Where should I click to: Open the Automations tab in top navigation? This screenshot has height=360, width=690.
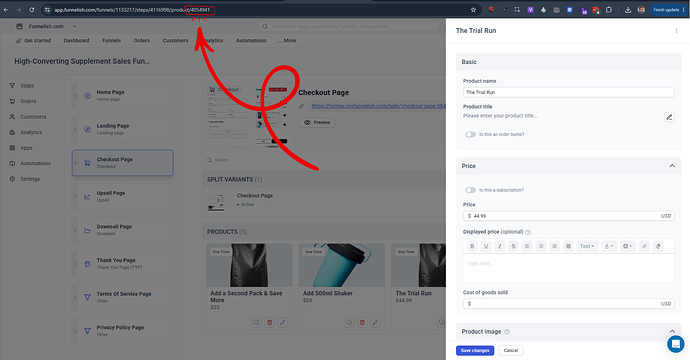click(251, 40)
